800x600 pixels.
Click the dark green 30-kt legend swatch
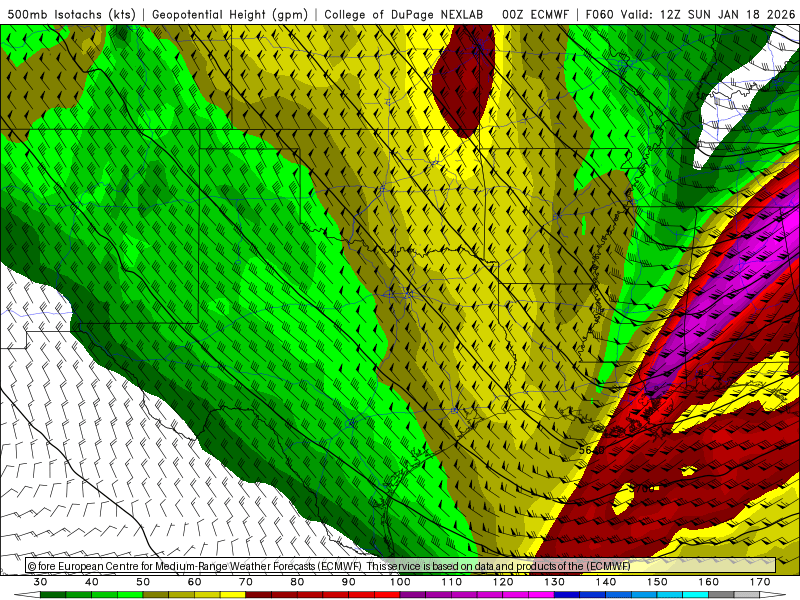tap(53, 595)
